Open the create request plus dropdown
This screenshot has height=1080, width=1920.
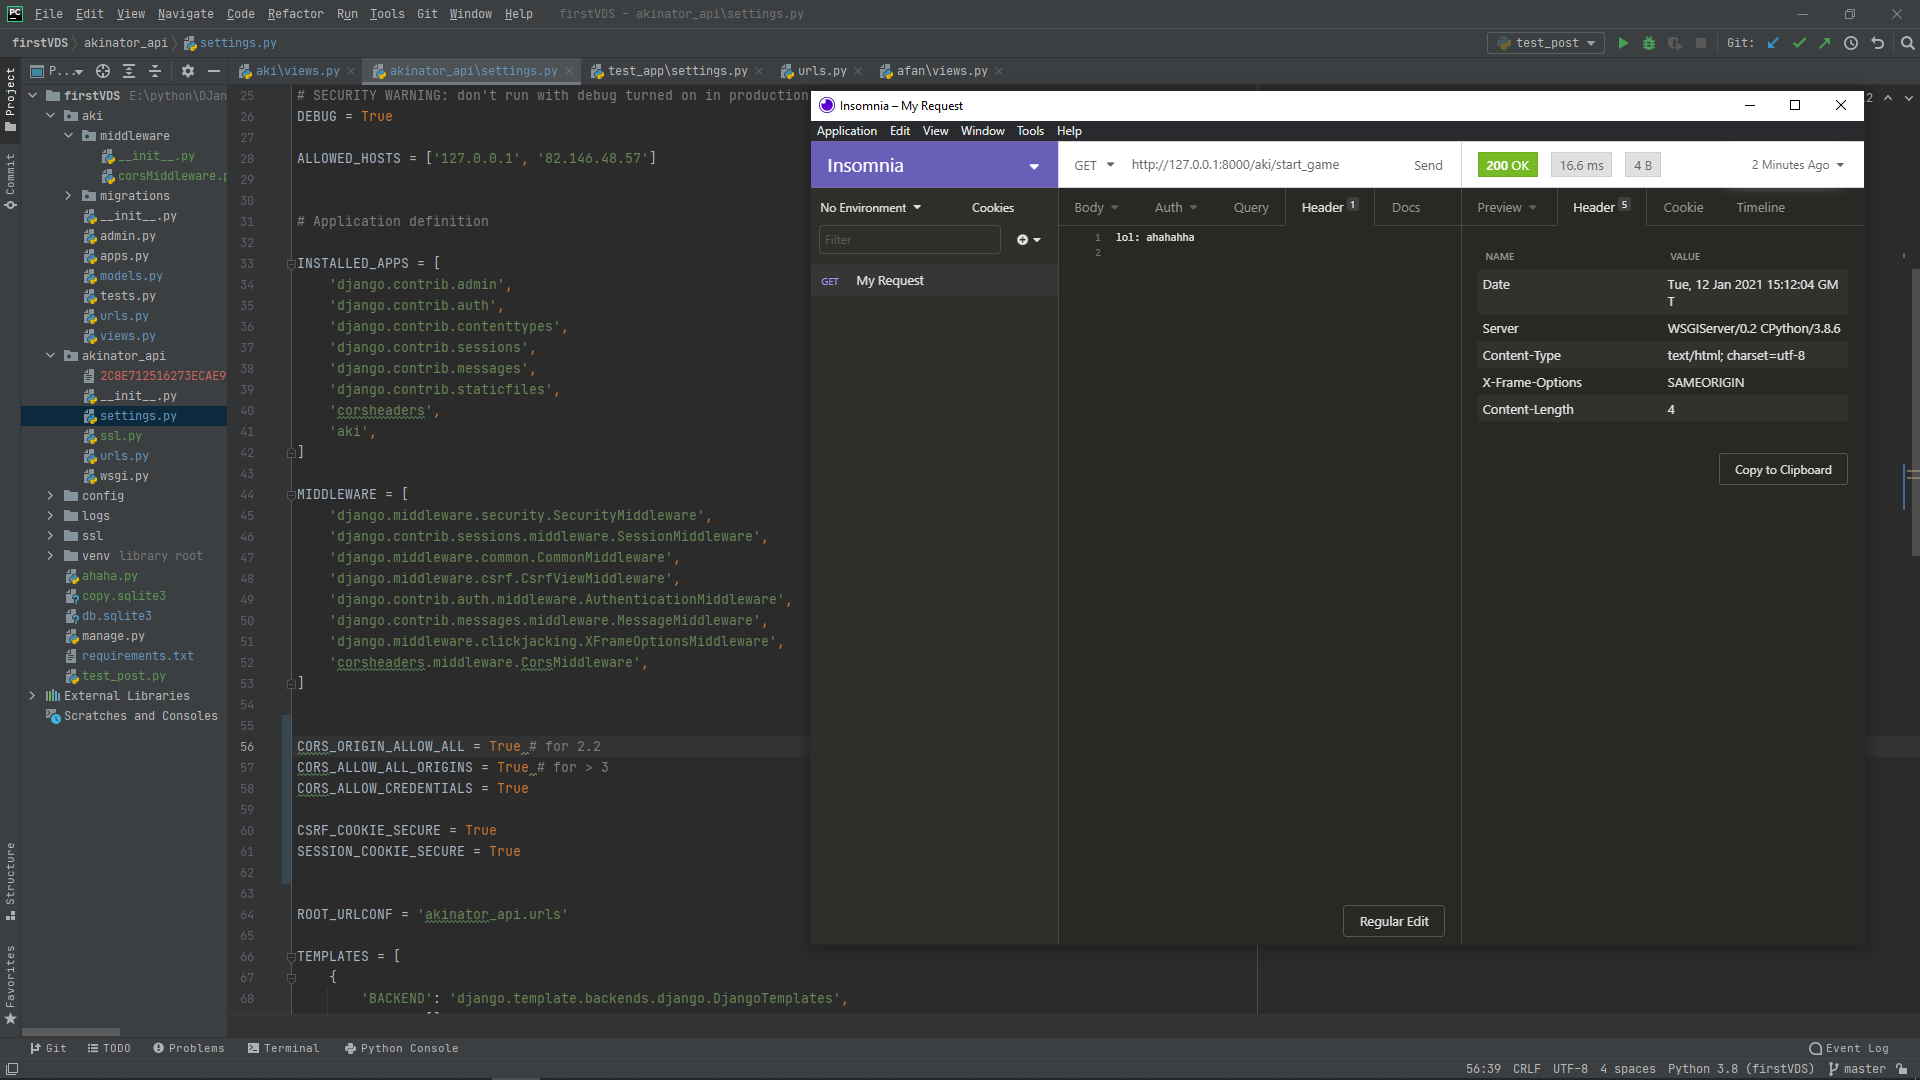coord(1029,240)
